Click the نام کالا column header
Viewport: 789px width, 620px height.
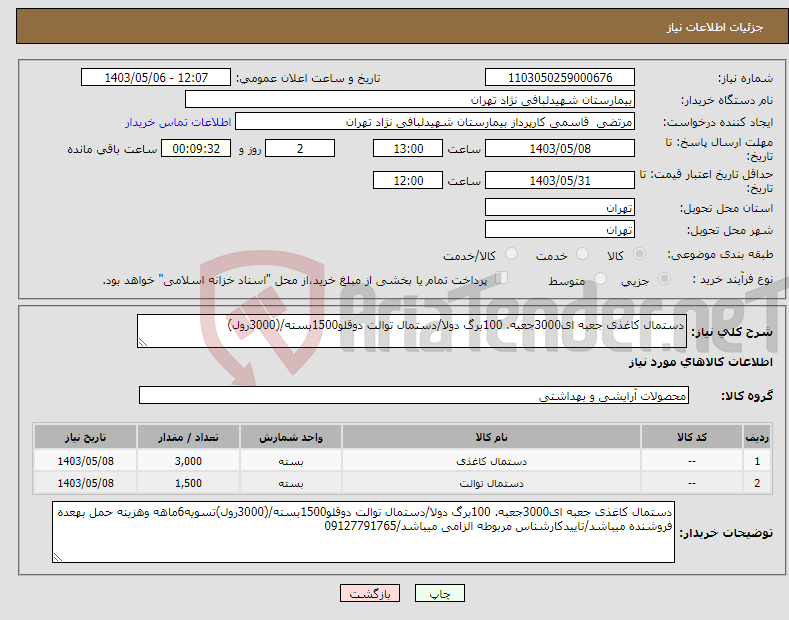[491, 437]
